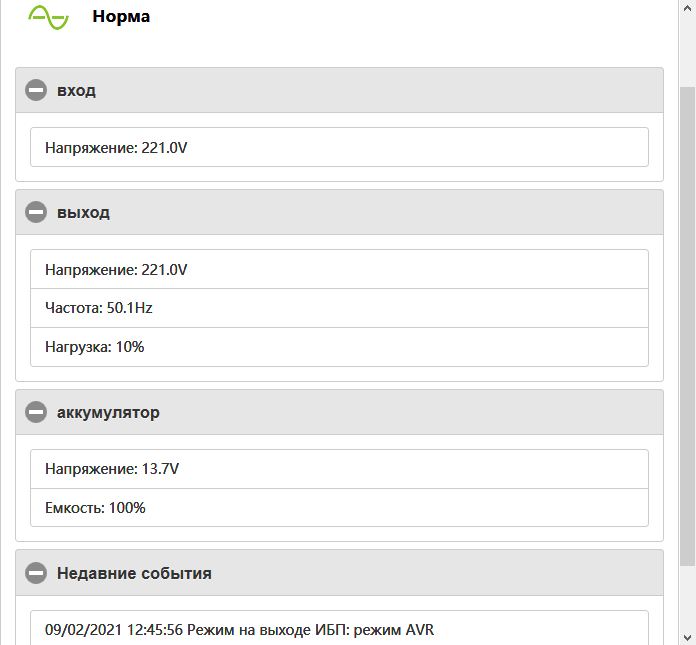Click the Нагрузка: 10% row
The height and width of the screenshot is (645, 696).
(x=339, y=347)
